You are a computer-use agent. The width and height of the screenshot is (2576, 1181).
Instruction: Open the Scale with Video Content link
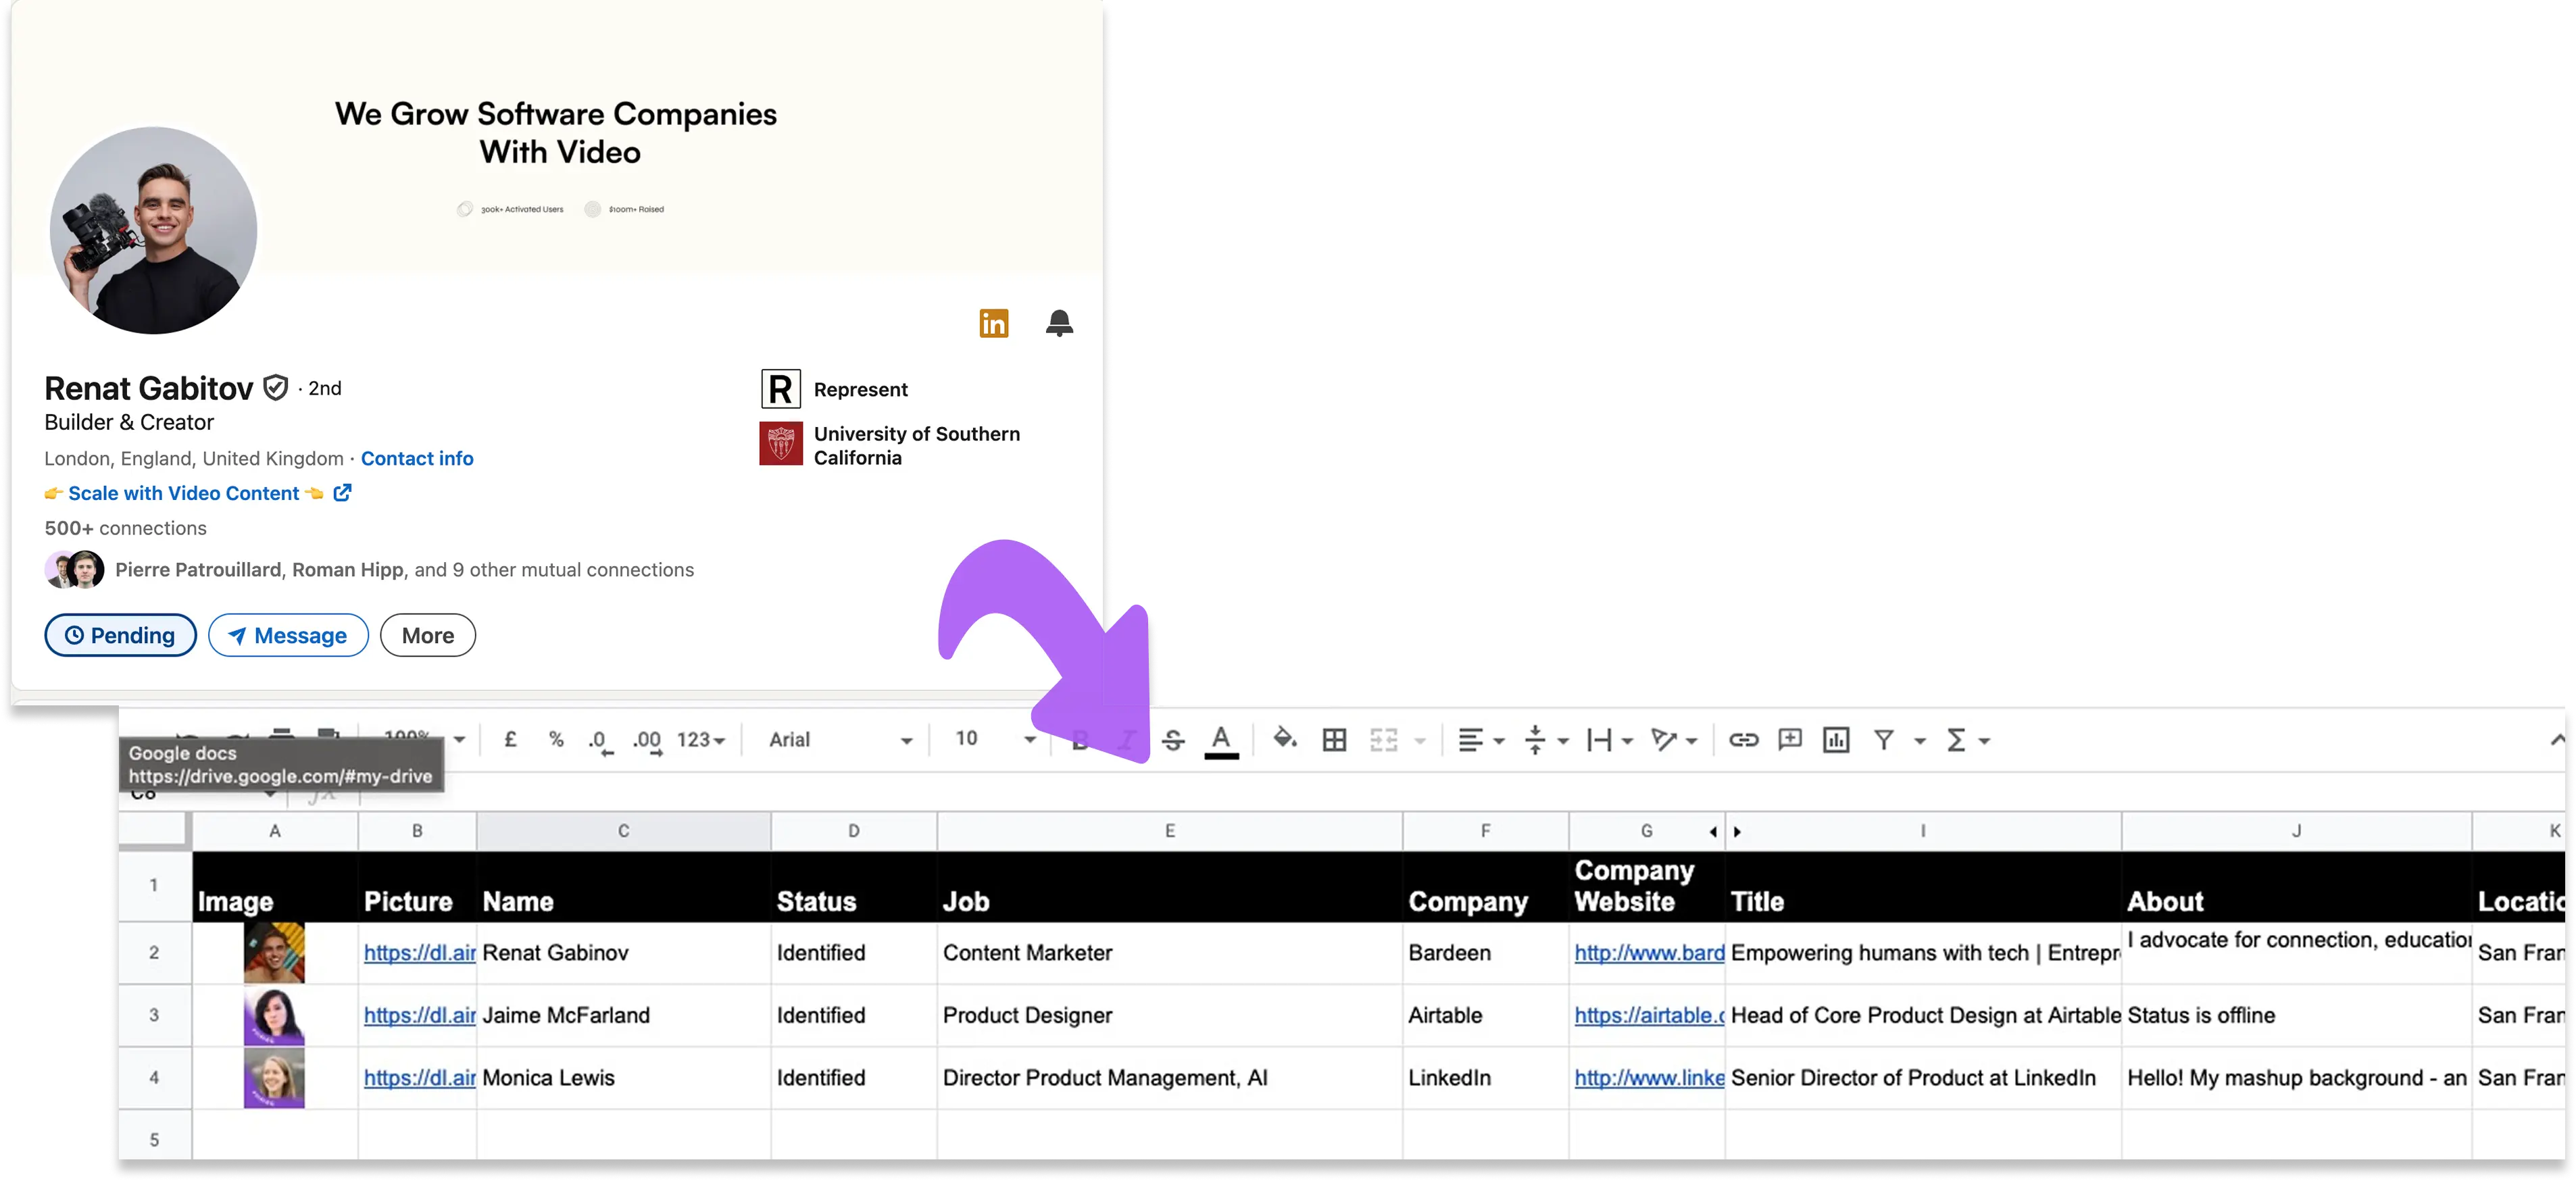coord(183,493)
